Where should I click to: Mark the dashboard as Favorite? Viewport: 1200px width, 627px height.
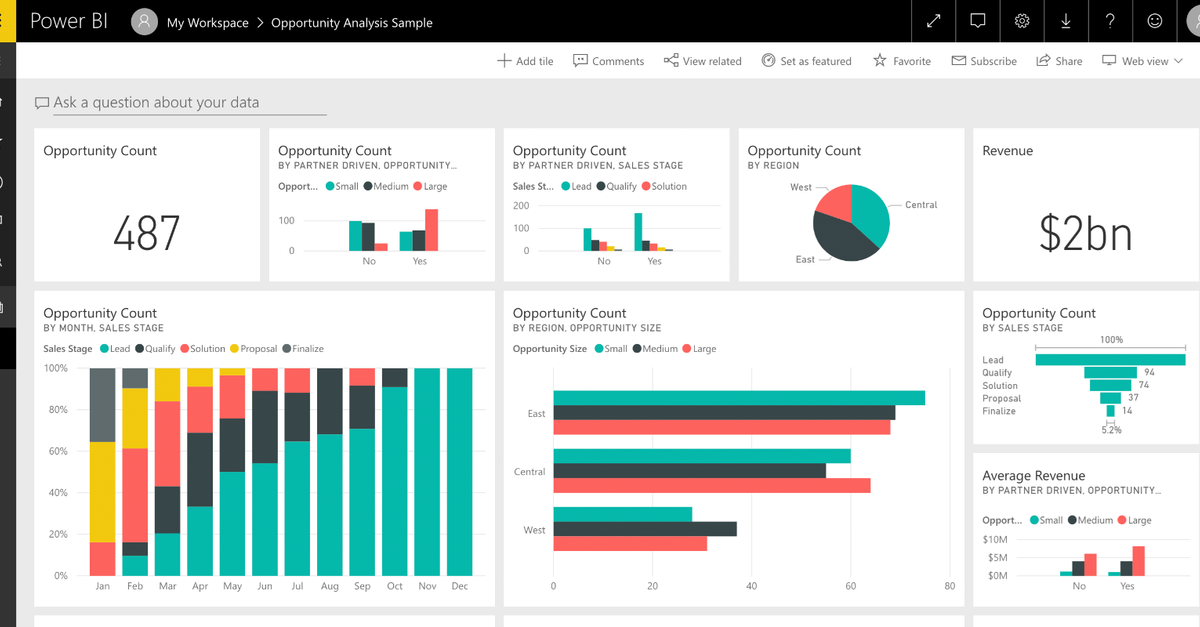click(901, 61)
